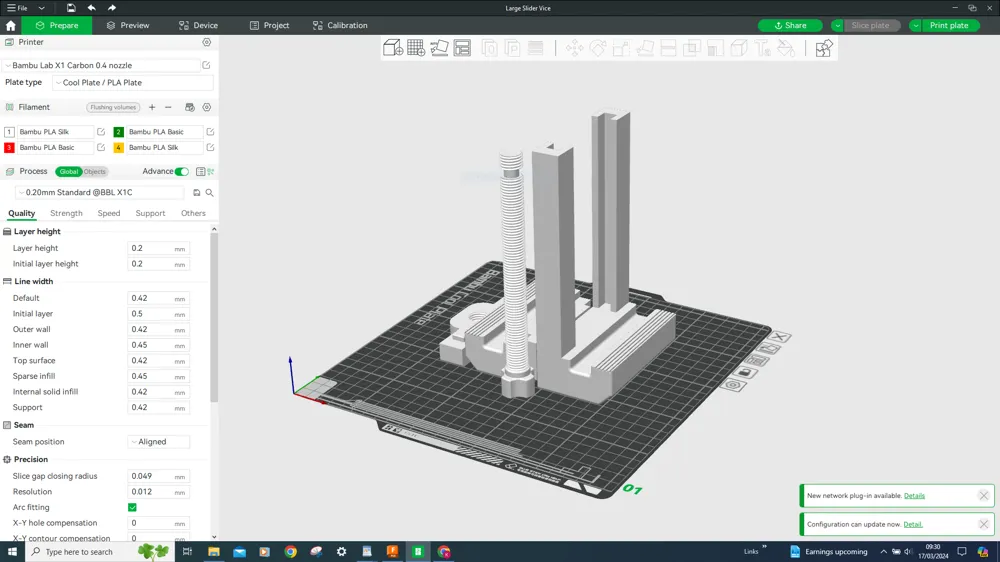
Task: Click the Add object cube icon
Action: tap(393, 48)
